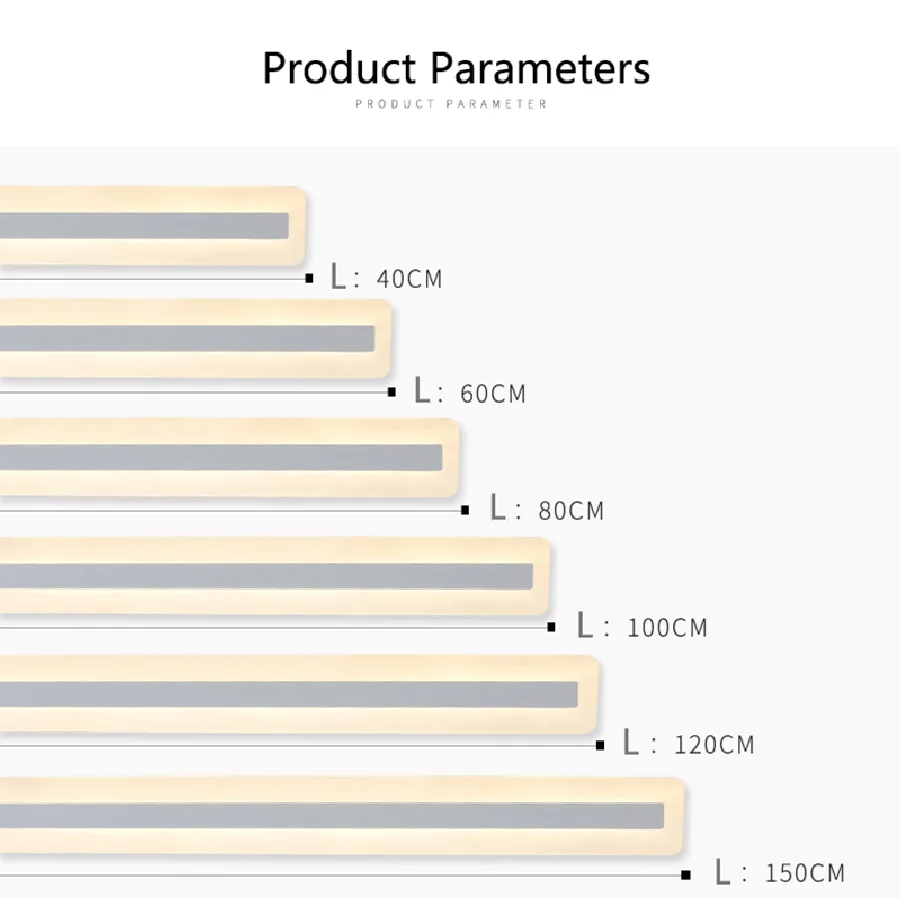Click the "L: 150CM" length label
Viewport: 900px width, 900px height.
coord(779,873)
